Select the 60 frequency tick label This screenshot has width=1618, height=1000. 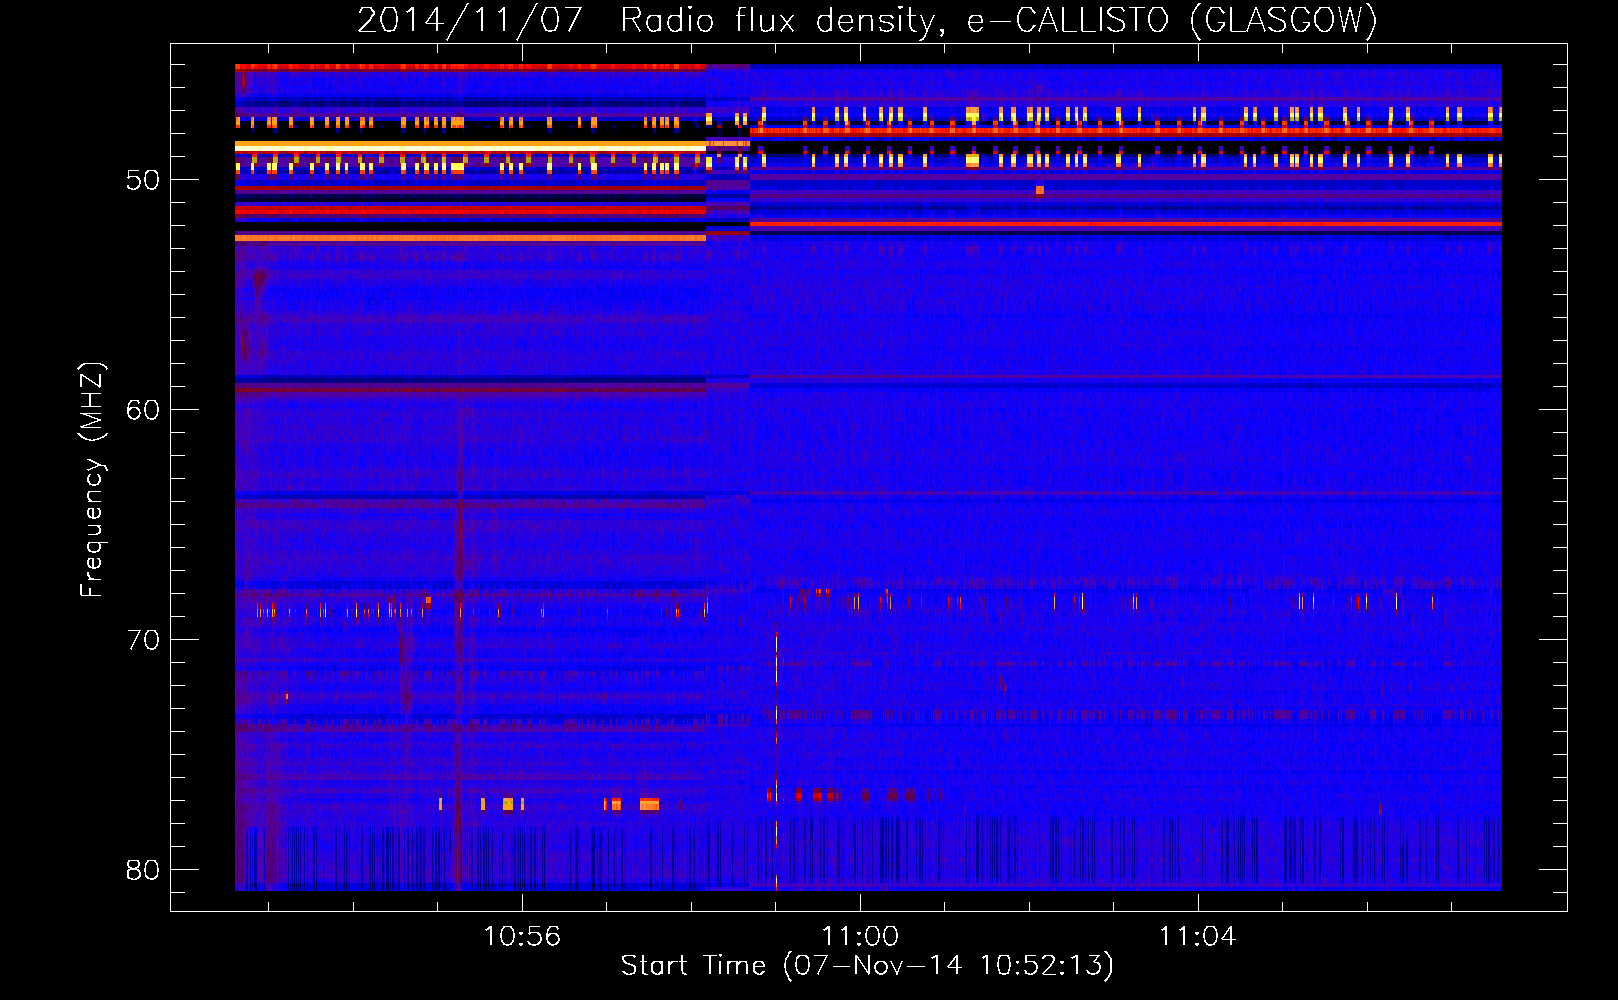143,410
